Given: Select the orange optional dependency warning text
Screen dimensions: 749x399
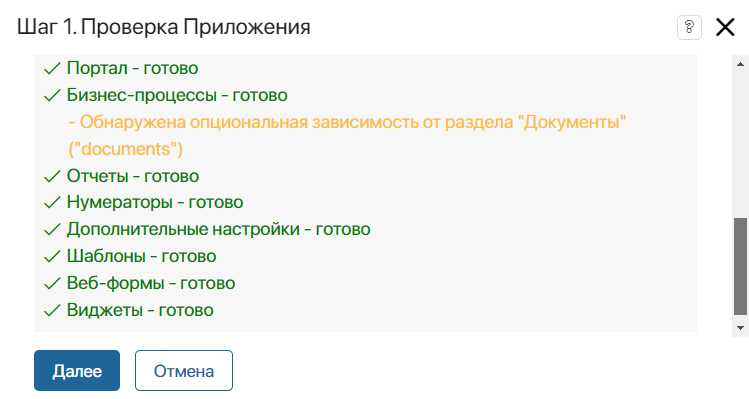Looking at the screenshot, I should 347,135.
